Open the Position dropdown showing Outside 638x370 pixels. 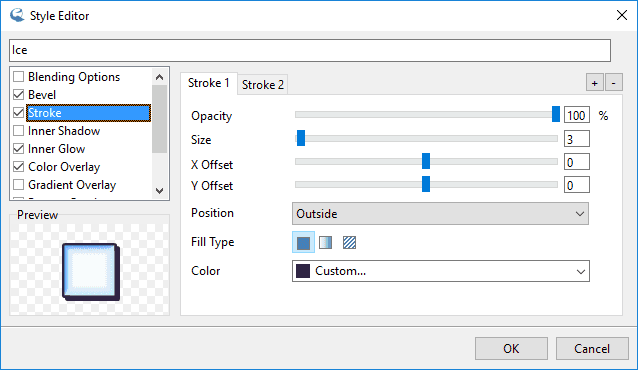coord(440,214)
